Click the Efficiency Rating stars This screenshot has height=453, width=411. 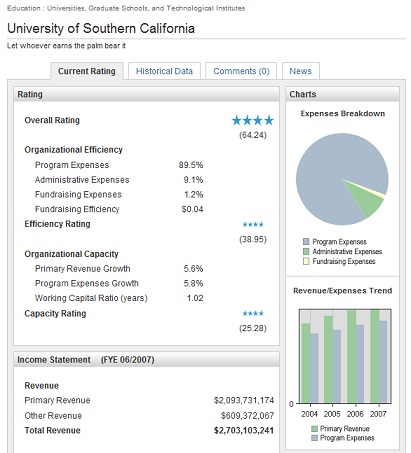click(253, 225)
